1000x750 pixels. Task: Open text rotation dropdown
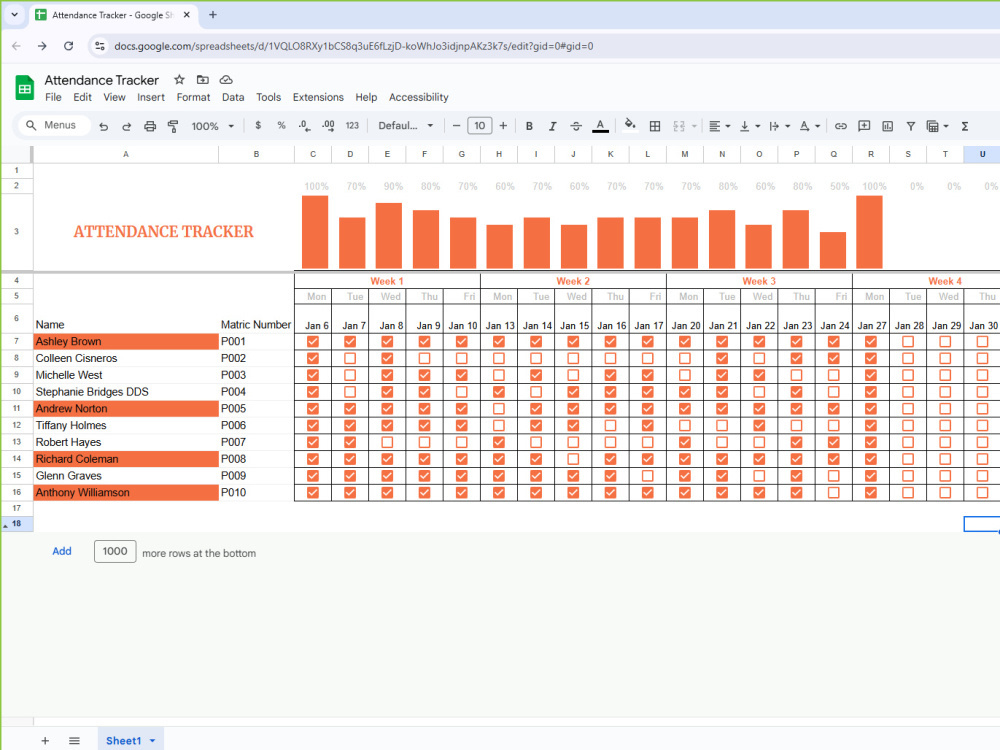pos(809,126)
